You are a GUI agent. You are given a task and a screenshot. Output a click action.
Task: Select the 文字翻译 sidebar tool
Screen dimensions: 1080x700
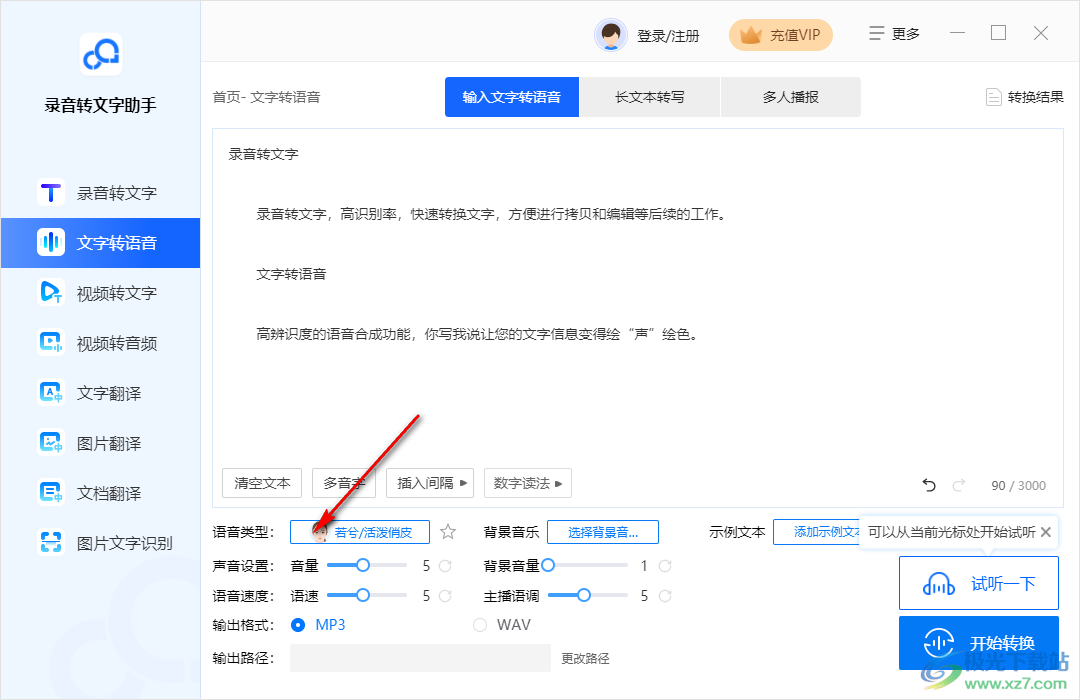coord(100,392)
